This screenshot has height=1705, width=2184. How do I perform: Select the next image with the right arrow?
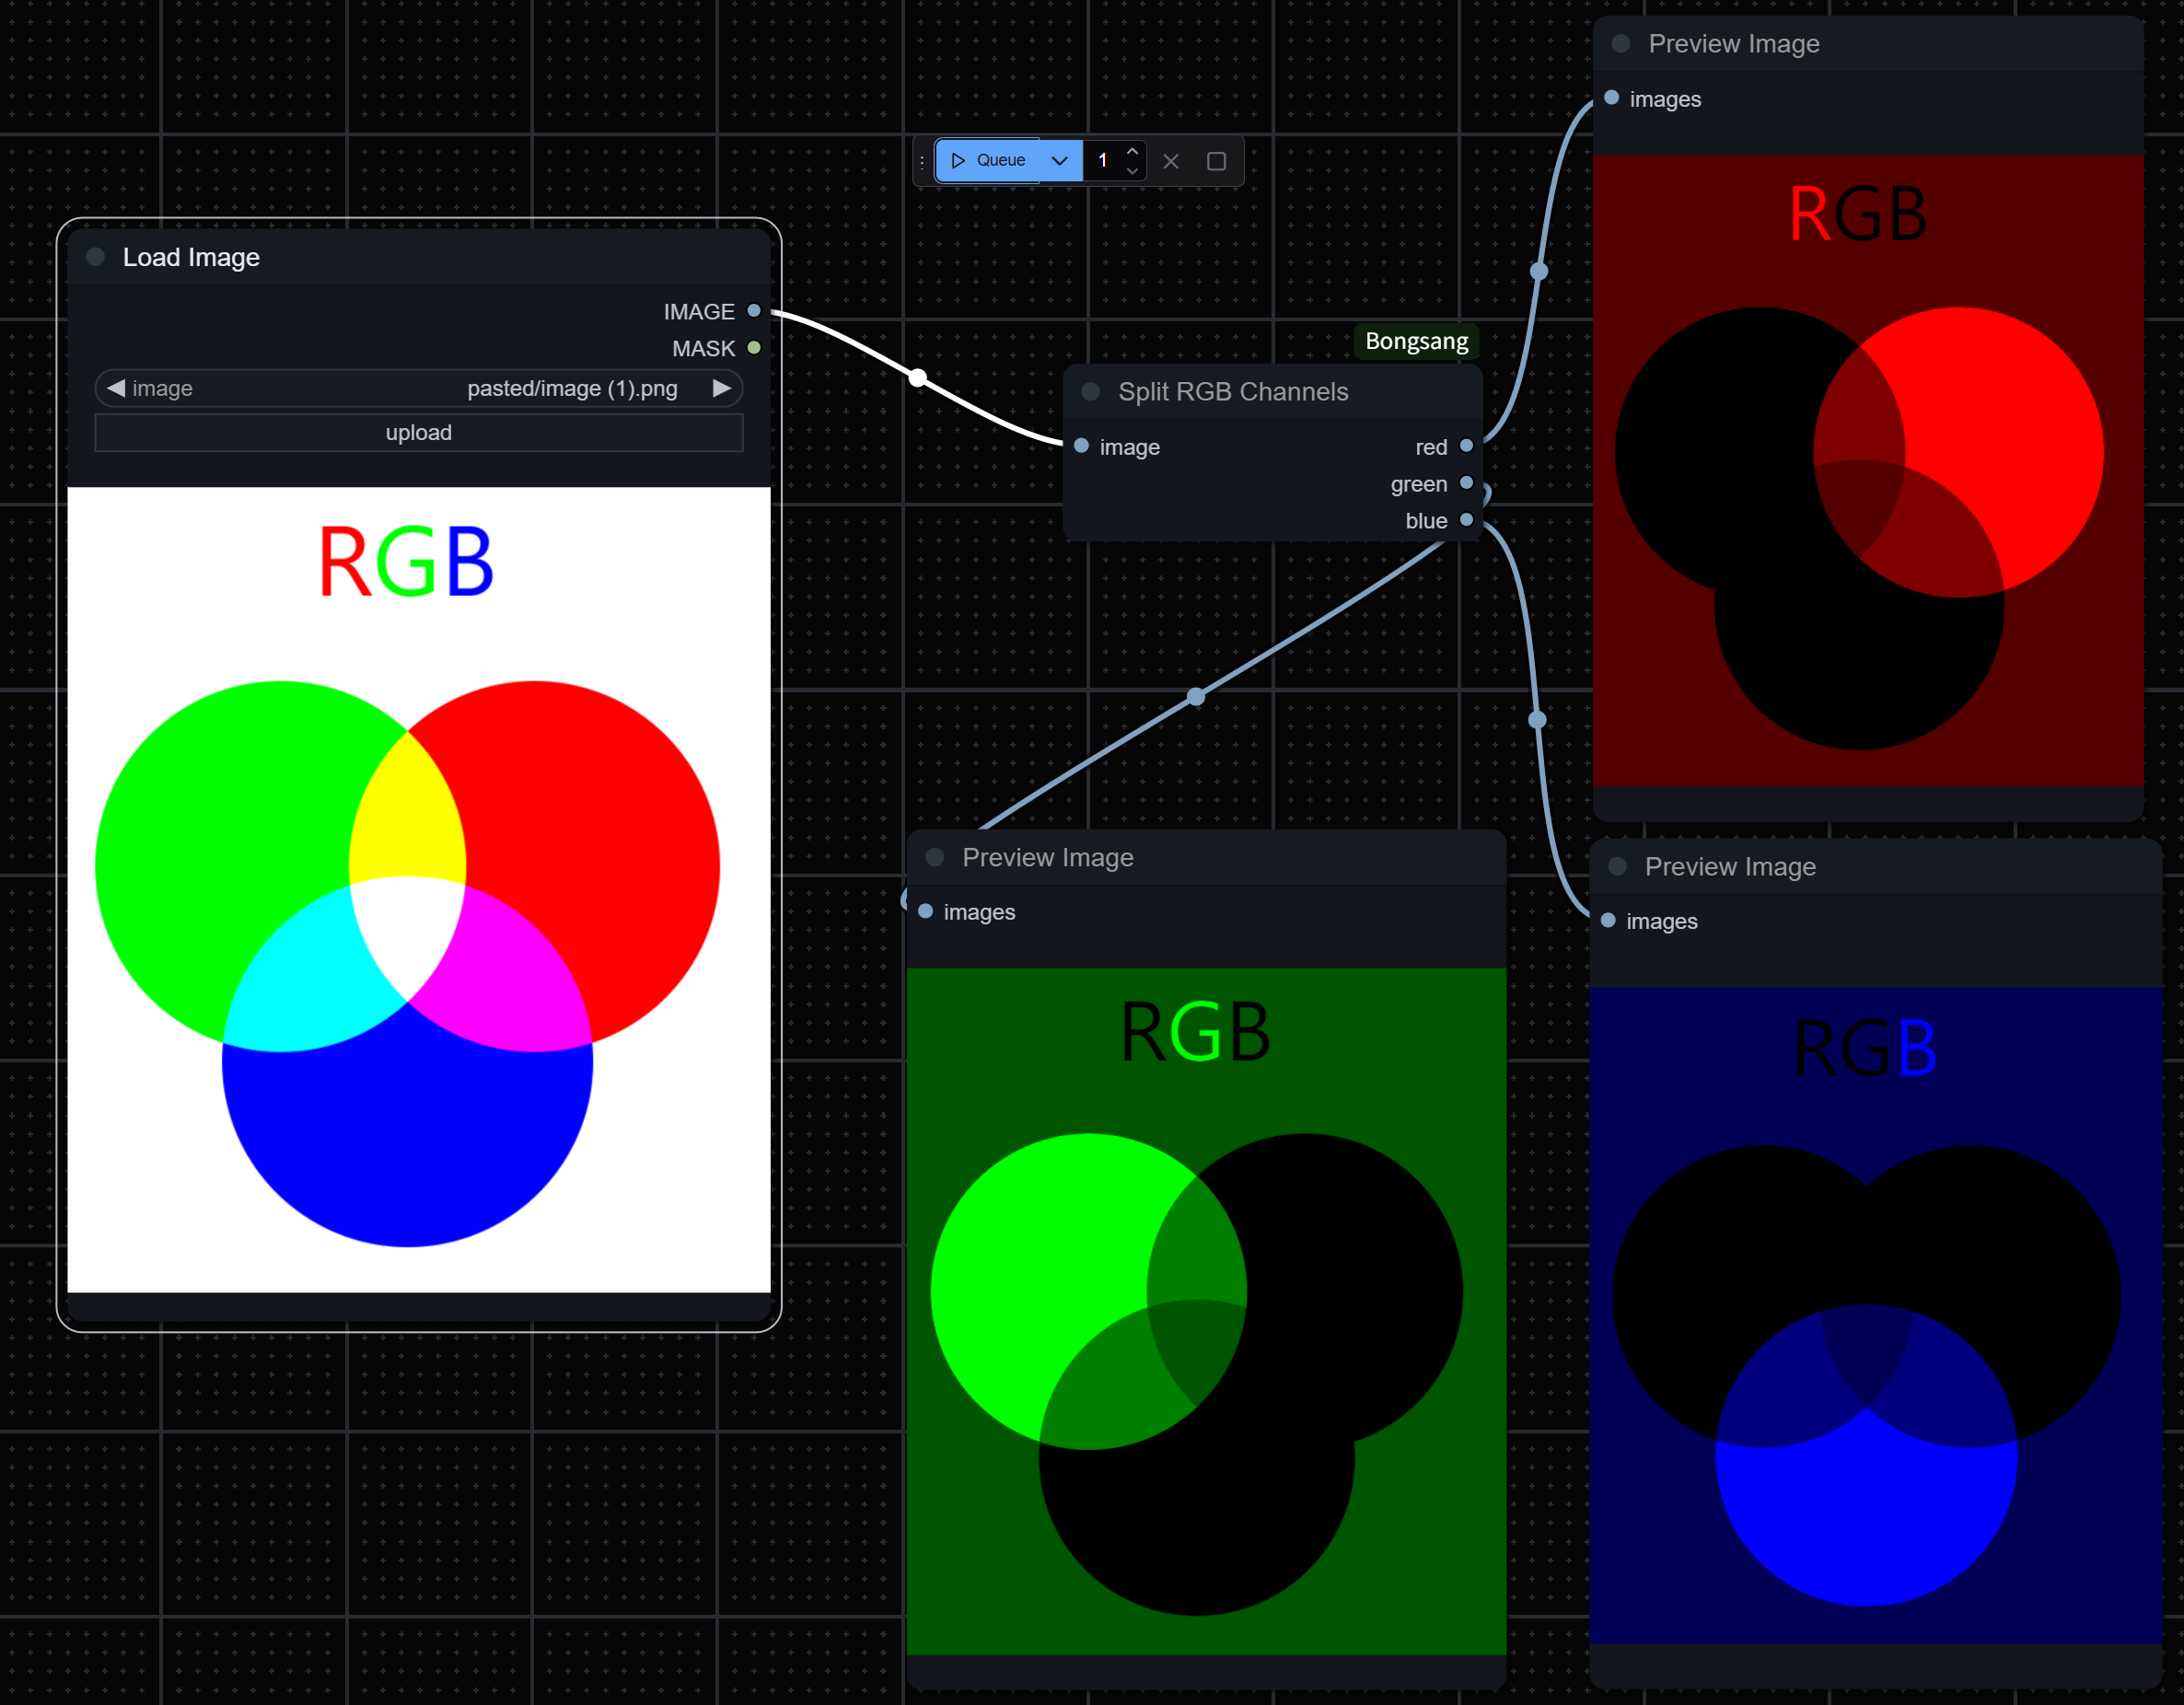pos(721,388)
